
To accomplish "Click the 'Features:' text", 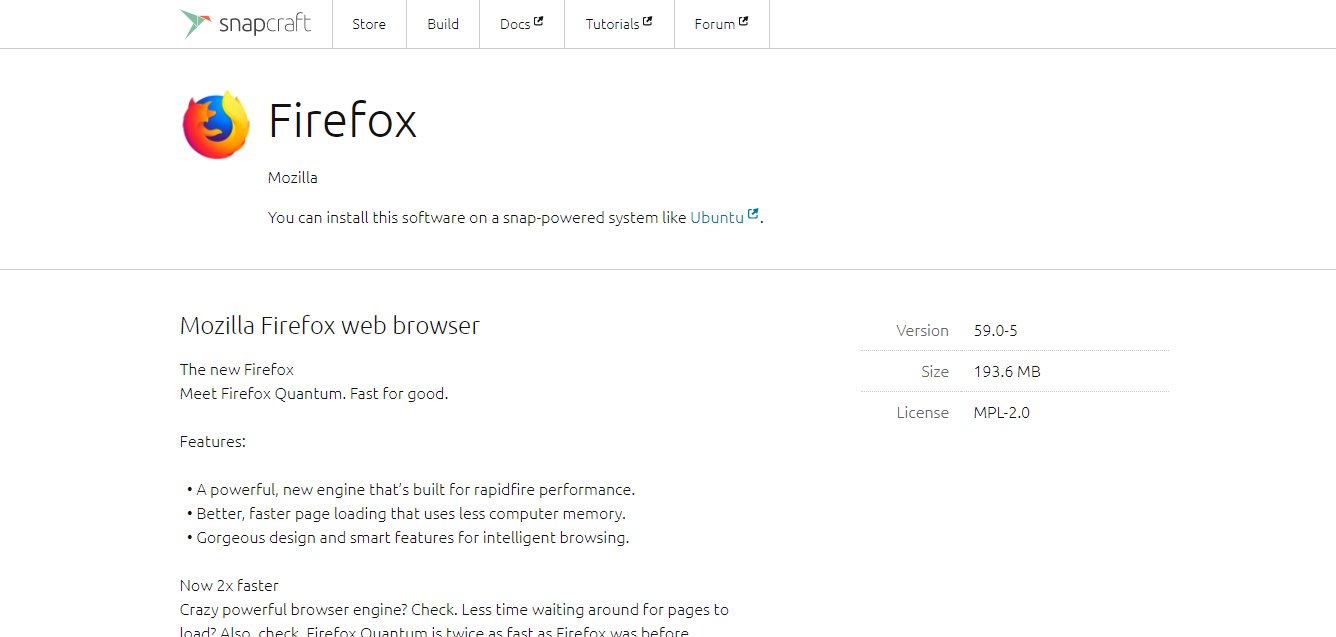I will 213,441.
